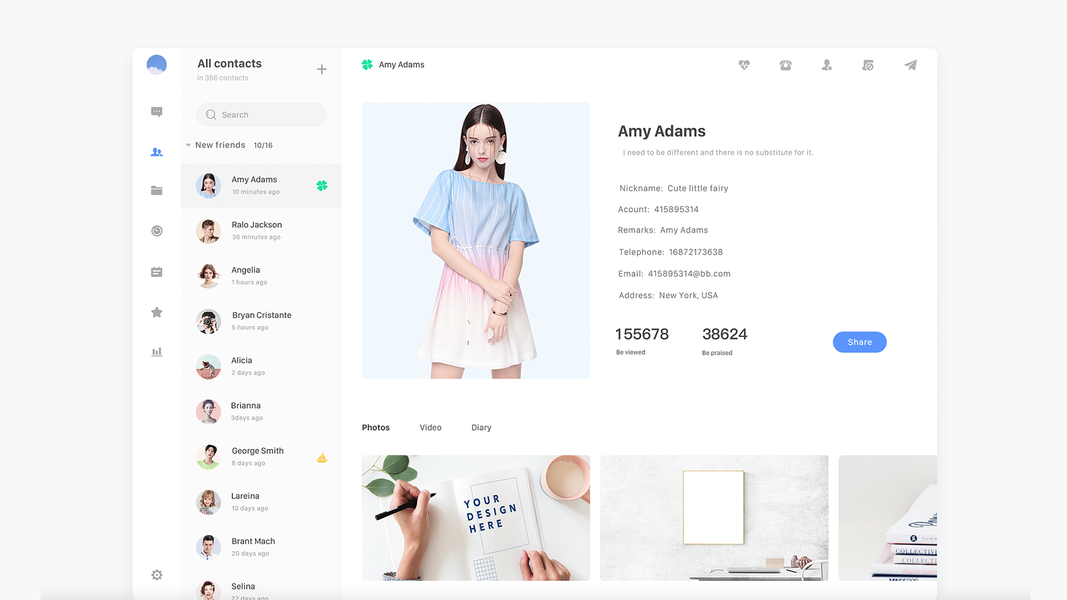Add a new contact with plus icon
1067x600 pixels.
pyautogui.click(x=322, y=69)
